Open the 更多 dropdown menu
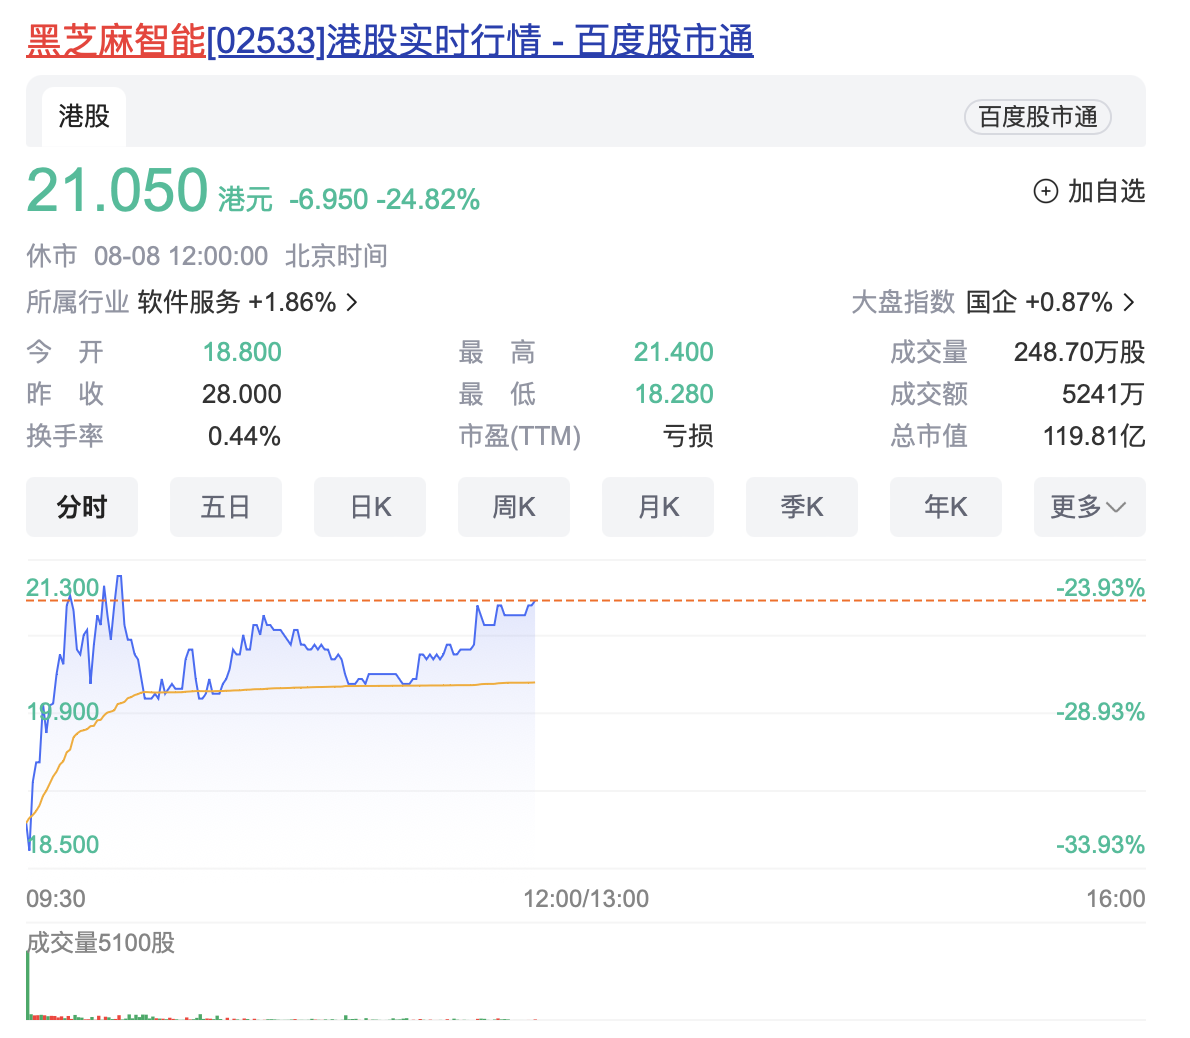The image size is (1190, 1038). tap(1090, 507)
